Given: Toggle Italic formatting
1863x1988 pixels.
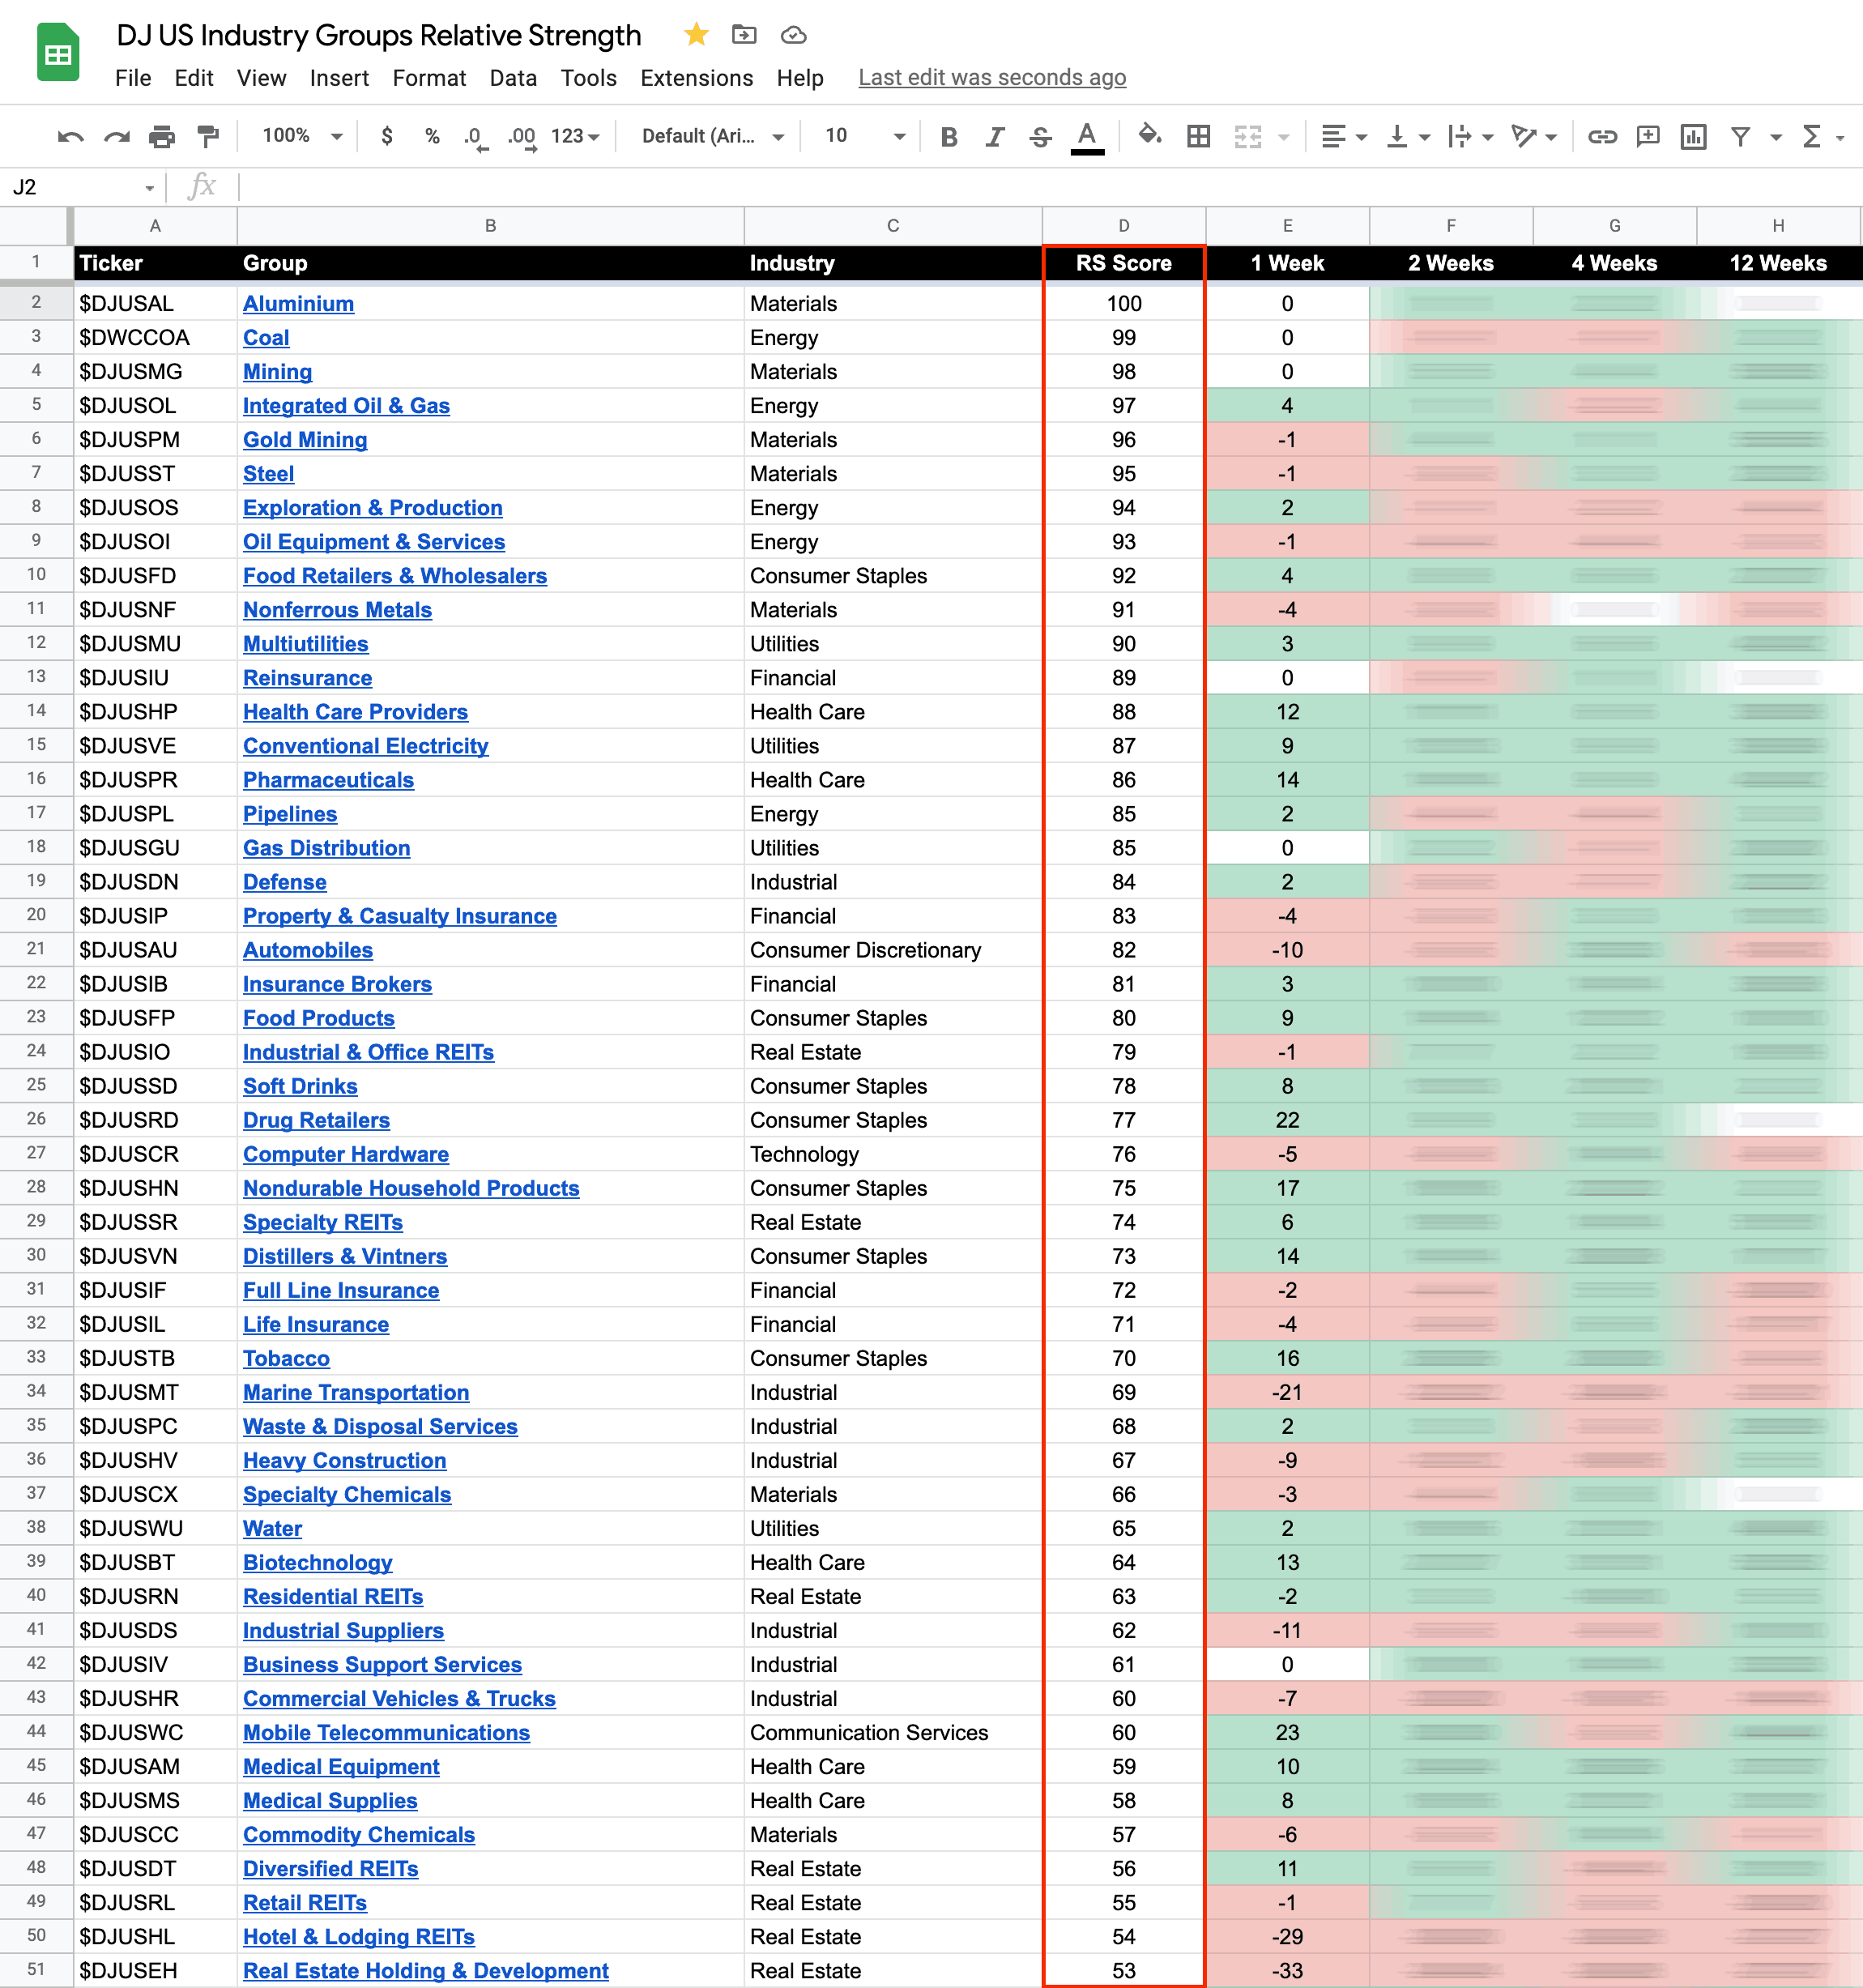Looking at the screenshot, I should click(x=995, y=136).
